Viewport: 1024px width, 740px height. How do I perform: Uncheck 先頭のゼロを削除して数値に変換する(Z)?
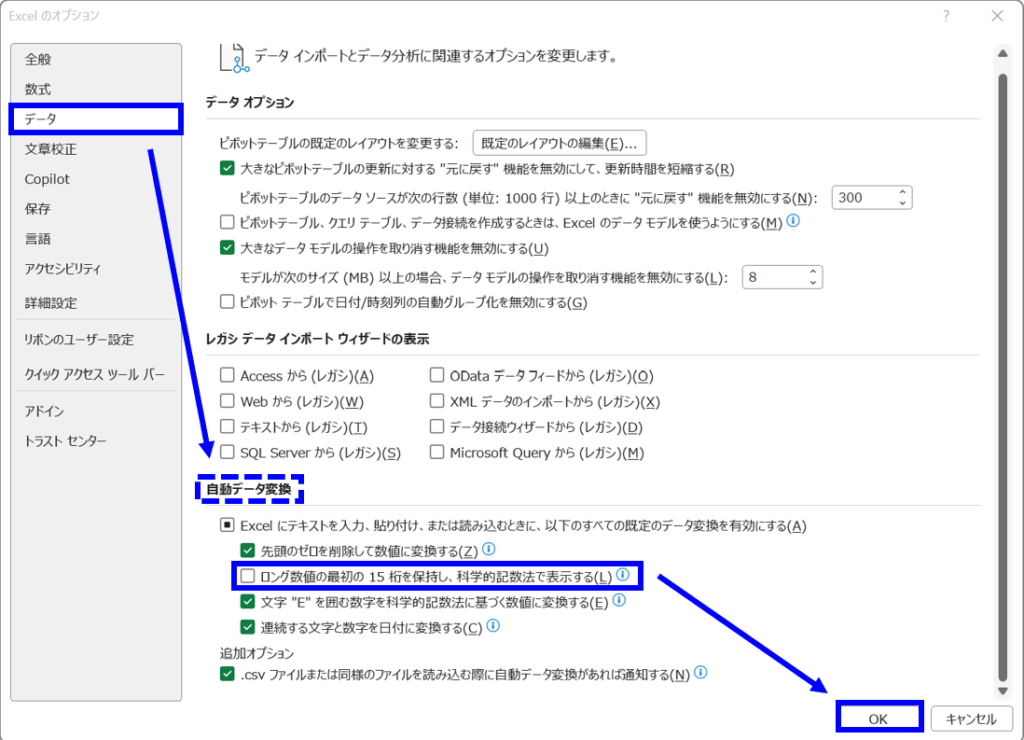(x=248, y=551)
